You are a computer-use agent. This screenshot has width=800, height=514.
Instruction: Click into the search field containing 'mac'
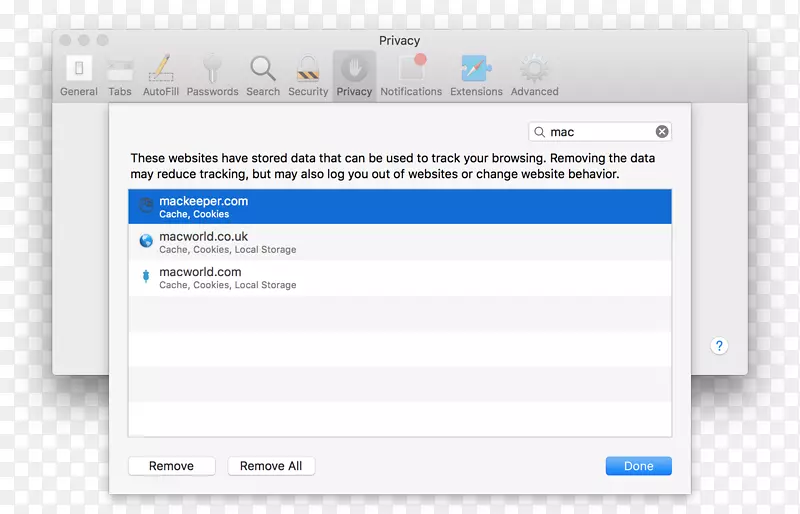pos(599,132)
